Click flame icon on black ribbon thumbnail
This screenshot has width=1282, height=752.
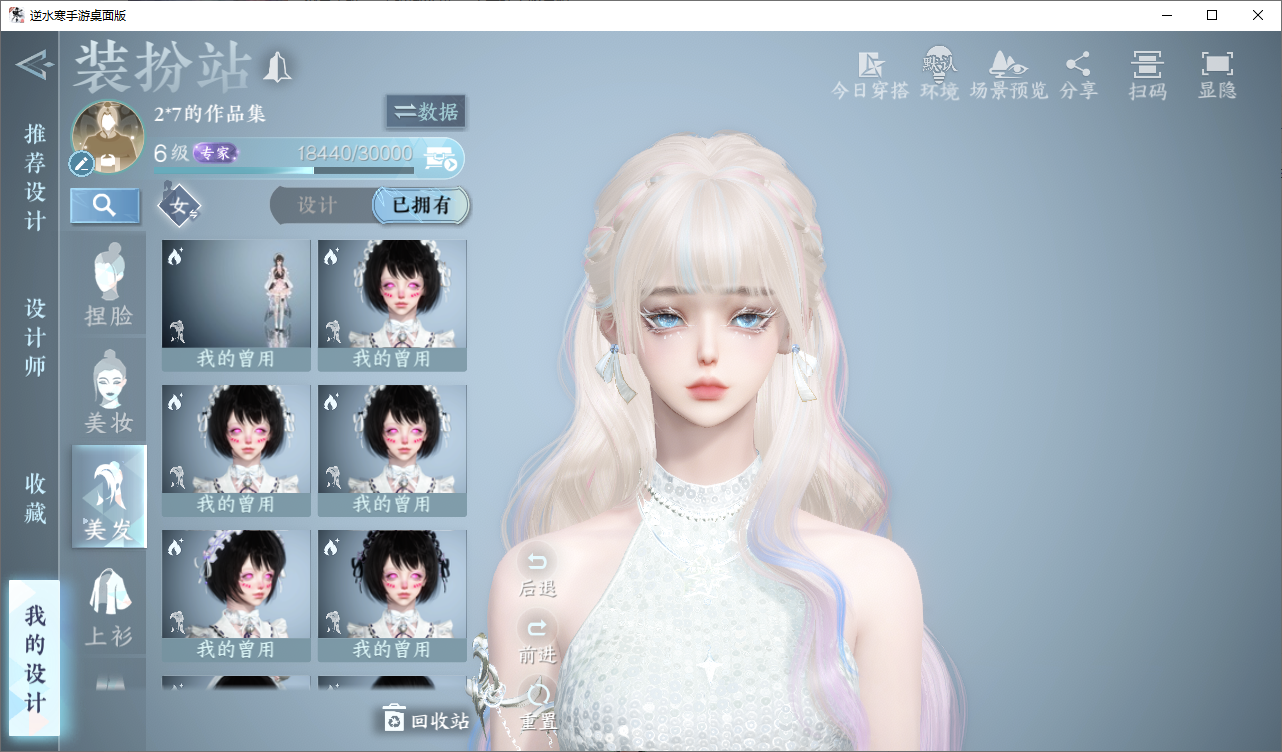coord(332,546)
